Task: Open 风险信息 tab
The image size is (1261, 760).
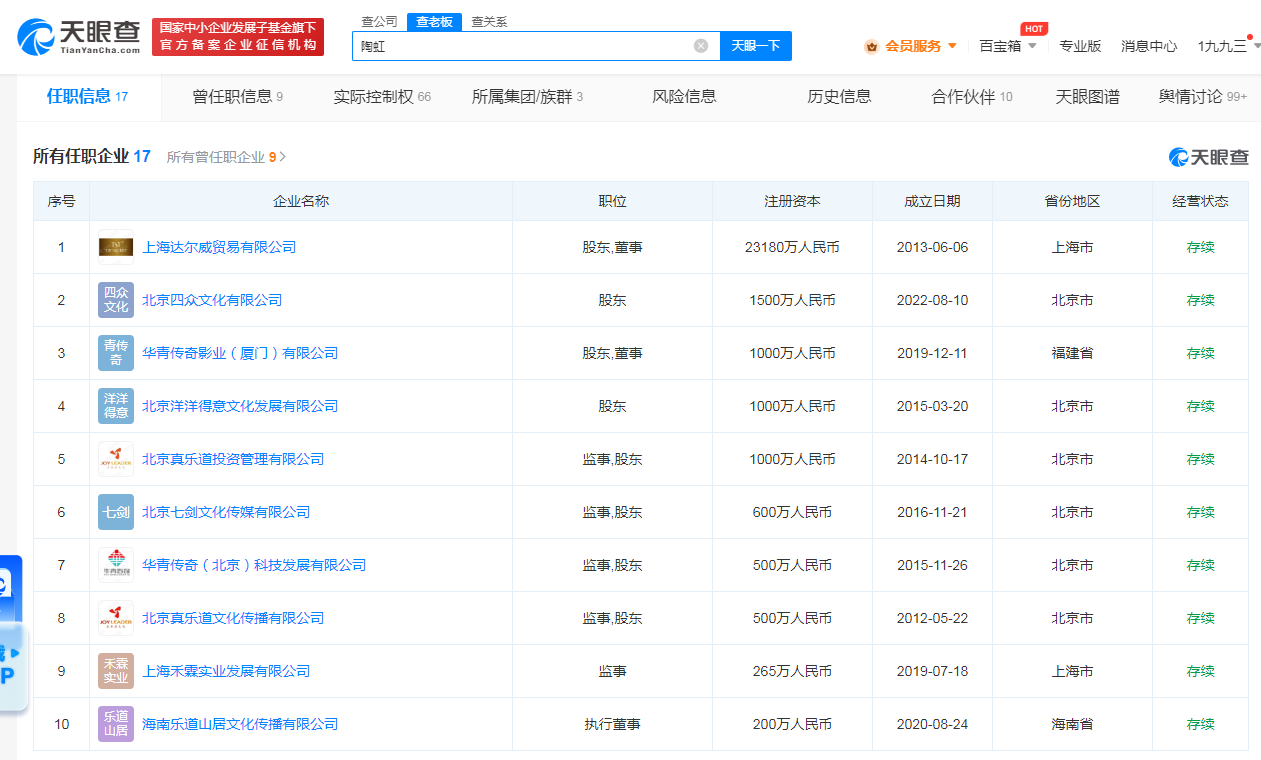Action: [684, 96]
